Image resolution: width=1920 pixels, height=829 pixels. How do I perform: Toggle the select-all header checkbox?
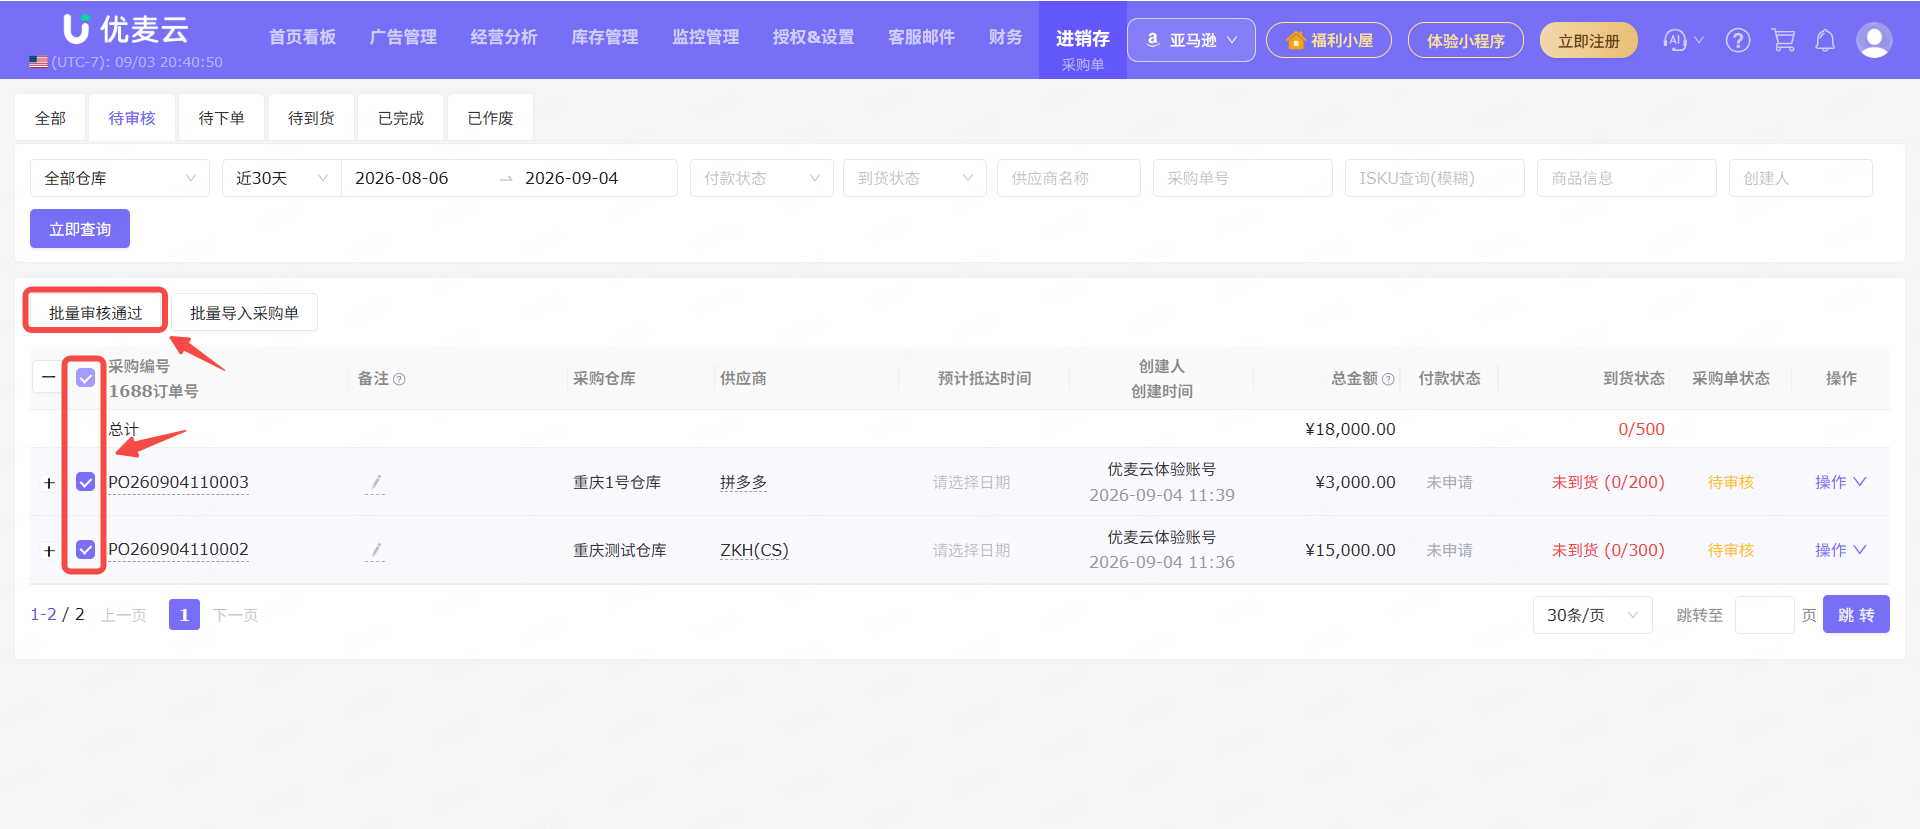click(x=86, y=378)
